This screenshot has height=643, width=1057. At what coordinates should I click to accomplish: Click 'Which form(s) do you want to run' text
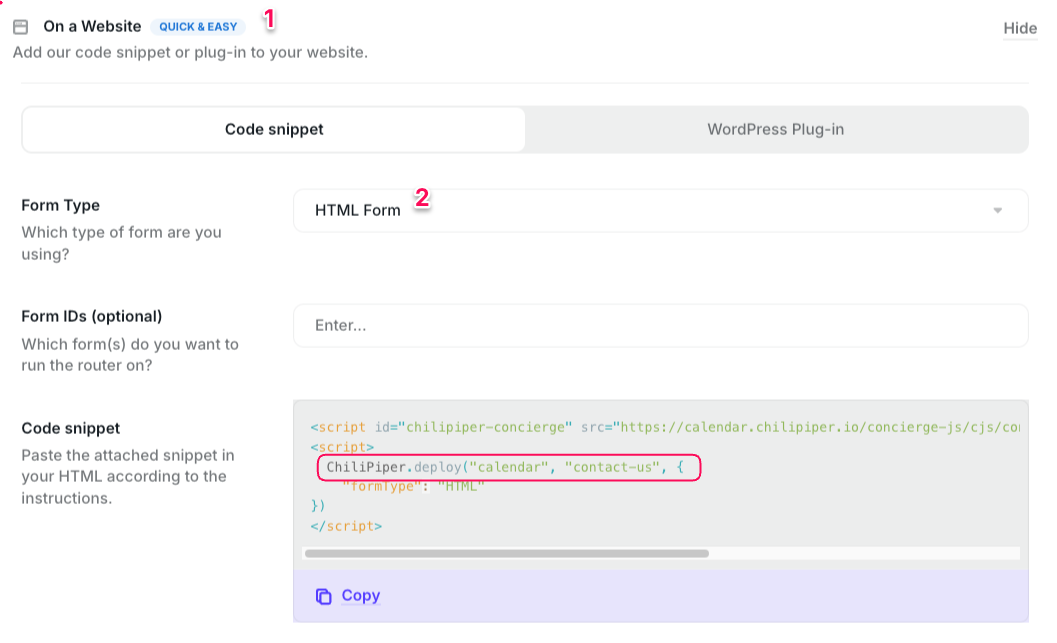pos(130,355)
